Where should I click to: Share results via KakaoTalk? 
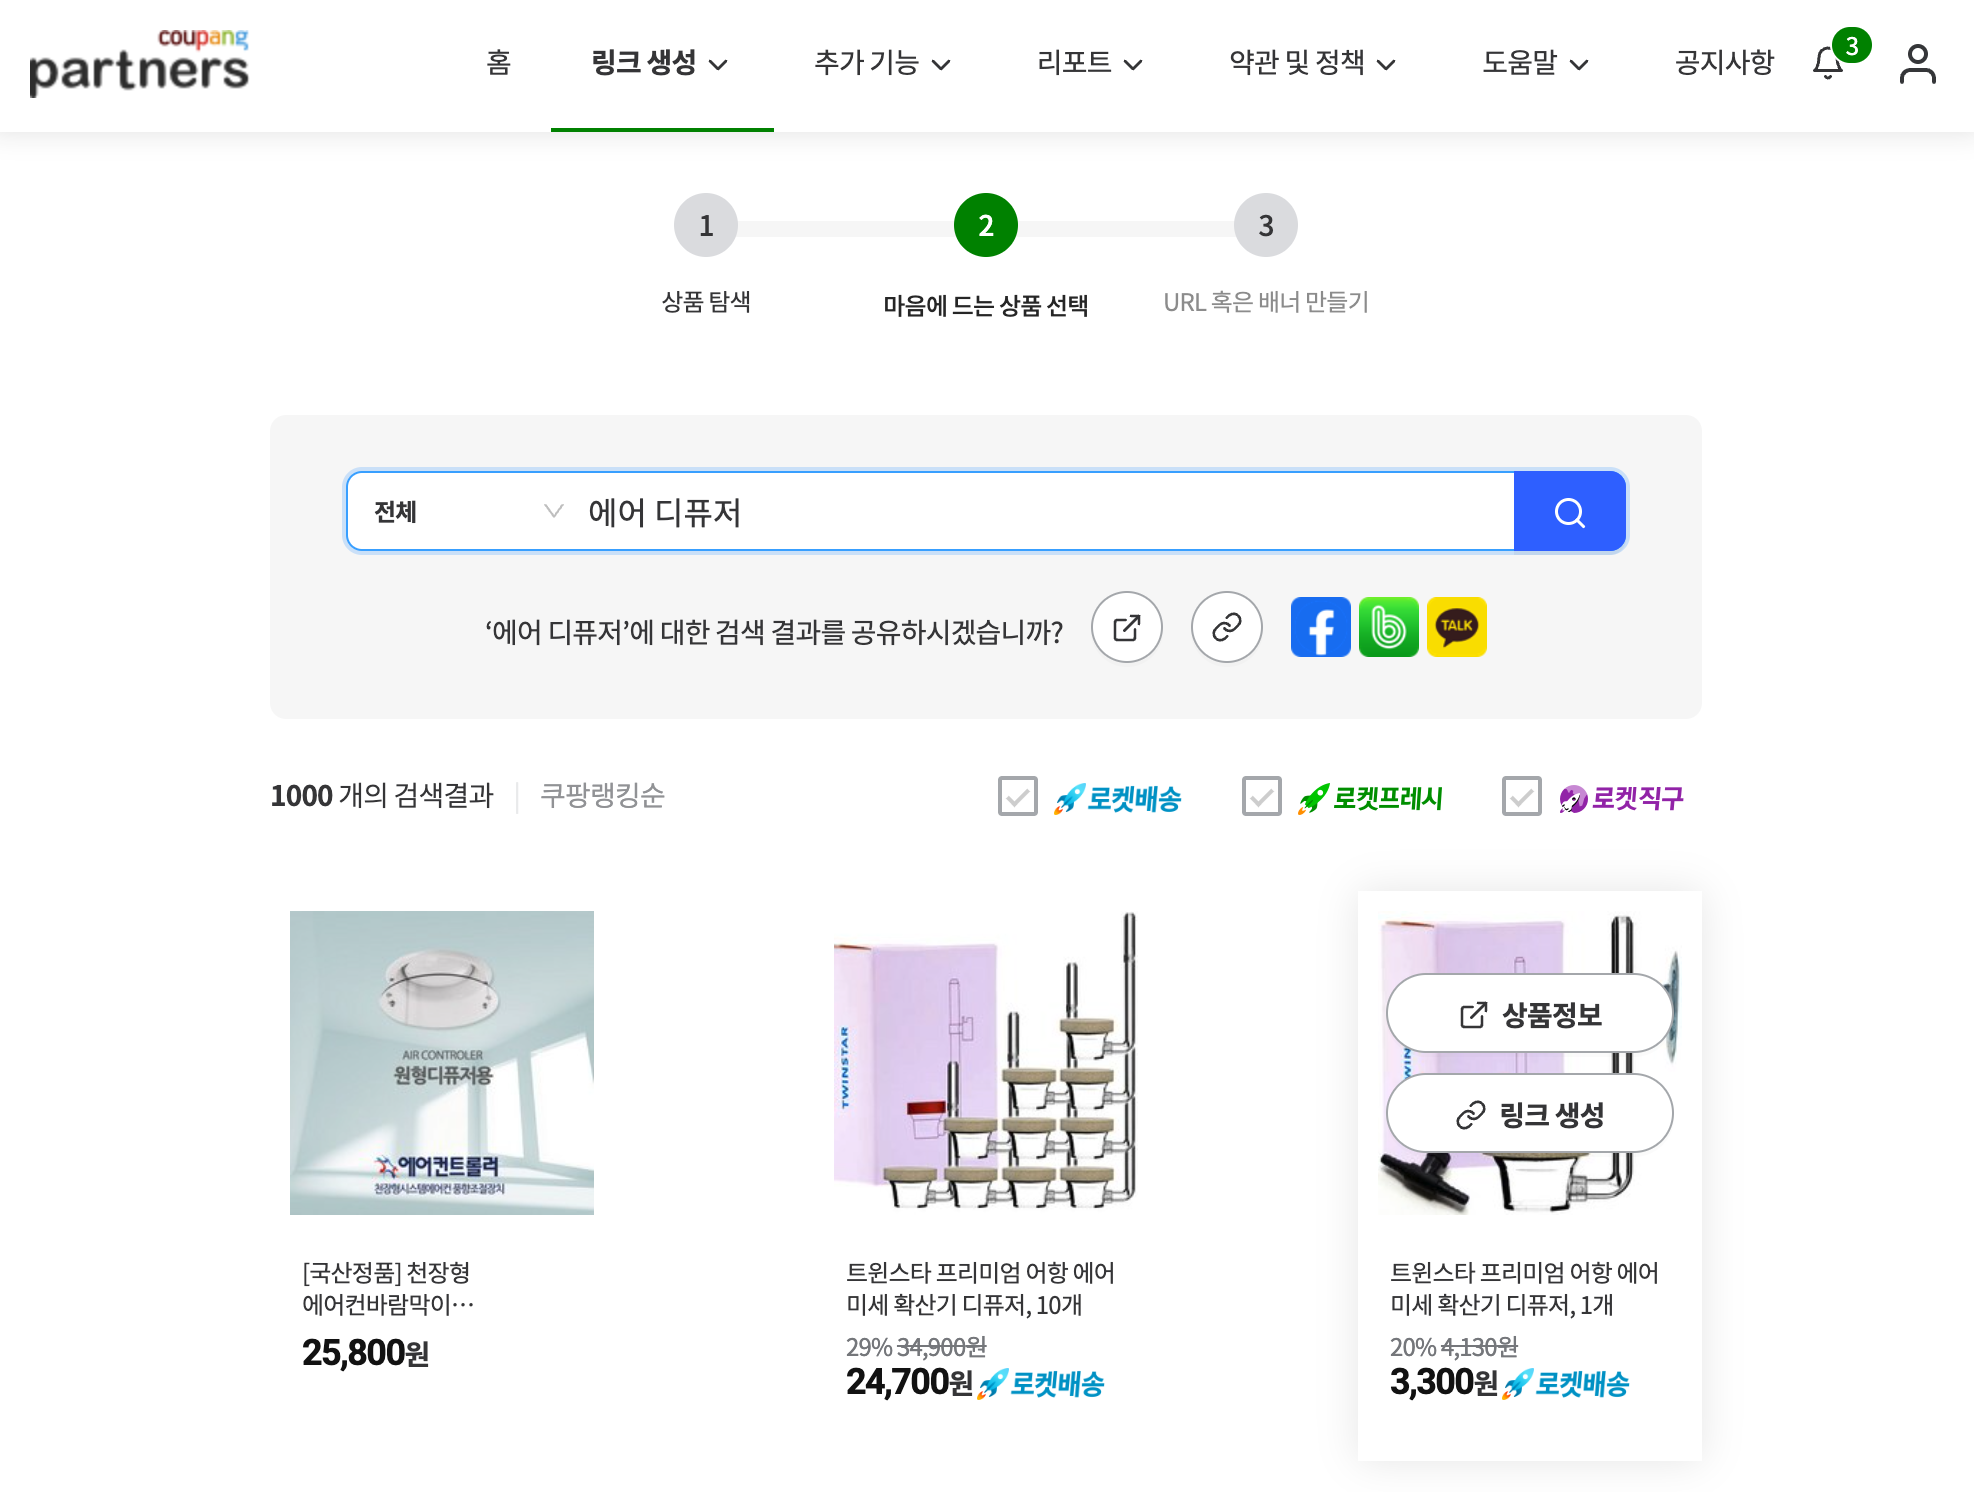[x=1457, y=627]
